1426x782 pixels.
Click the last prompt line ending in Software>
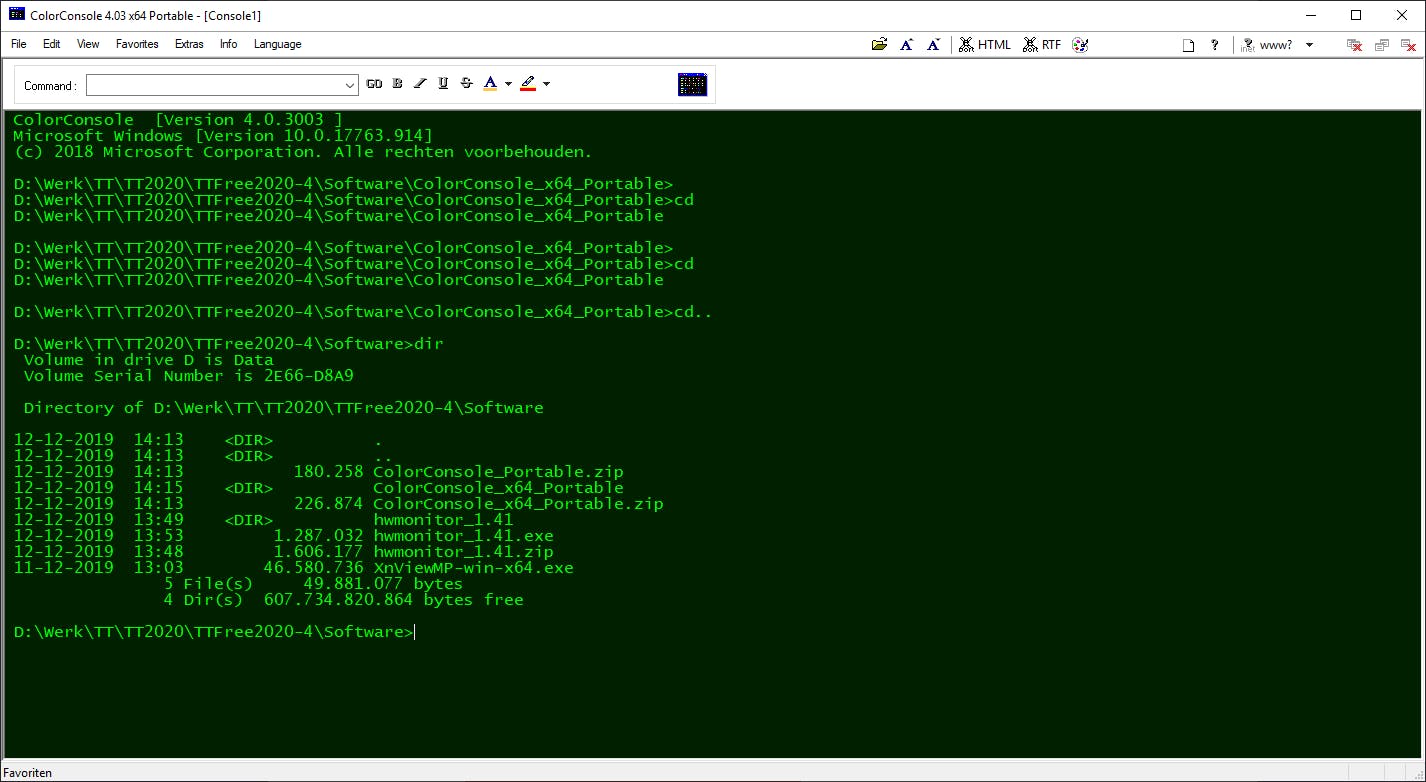pos(213,632)
